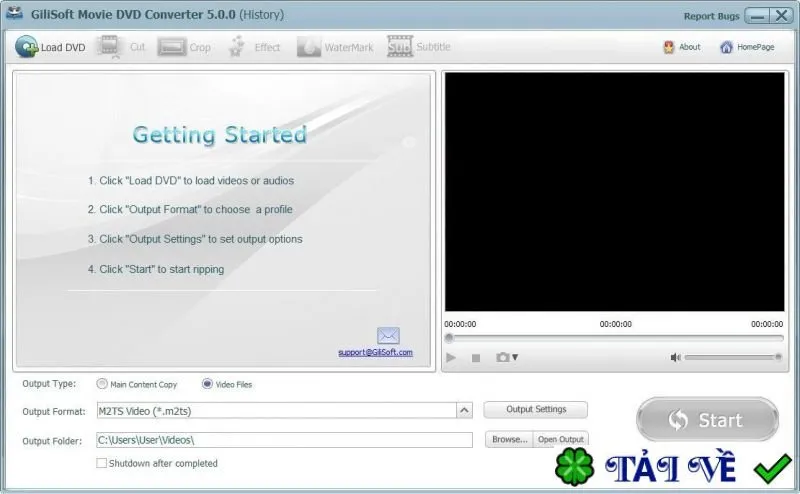The image size is (800, 494).
Task: Click the Subtitle toolbar label
Action: click(433, 46)
